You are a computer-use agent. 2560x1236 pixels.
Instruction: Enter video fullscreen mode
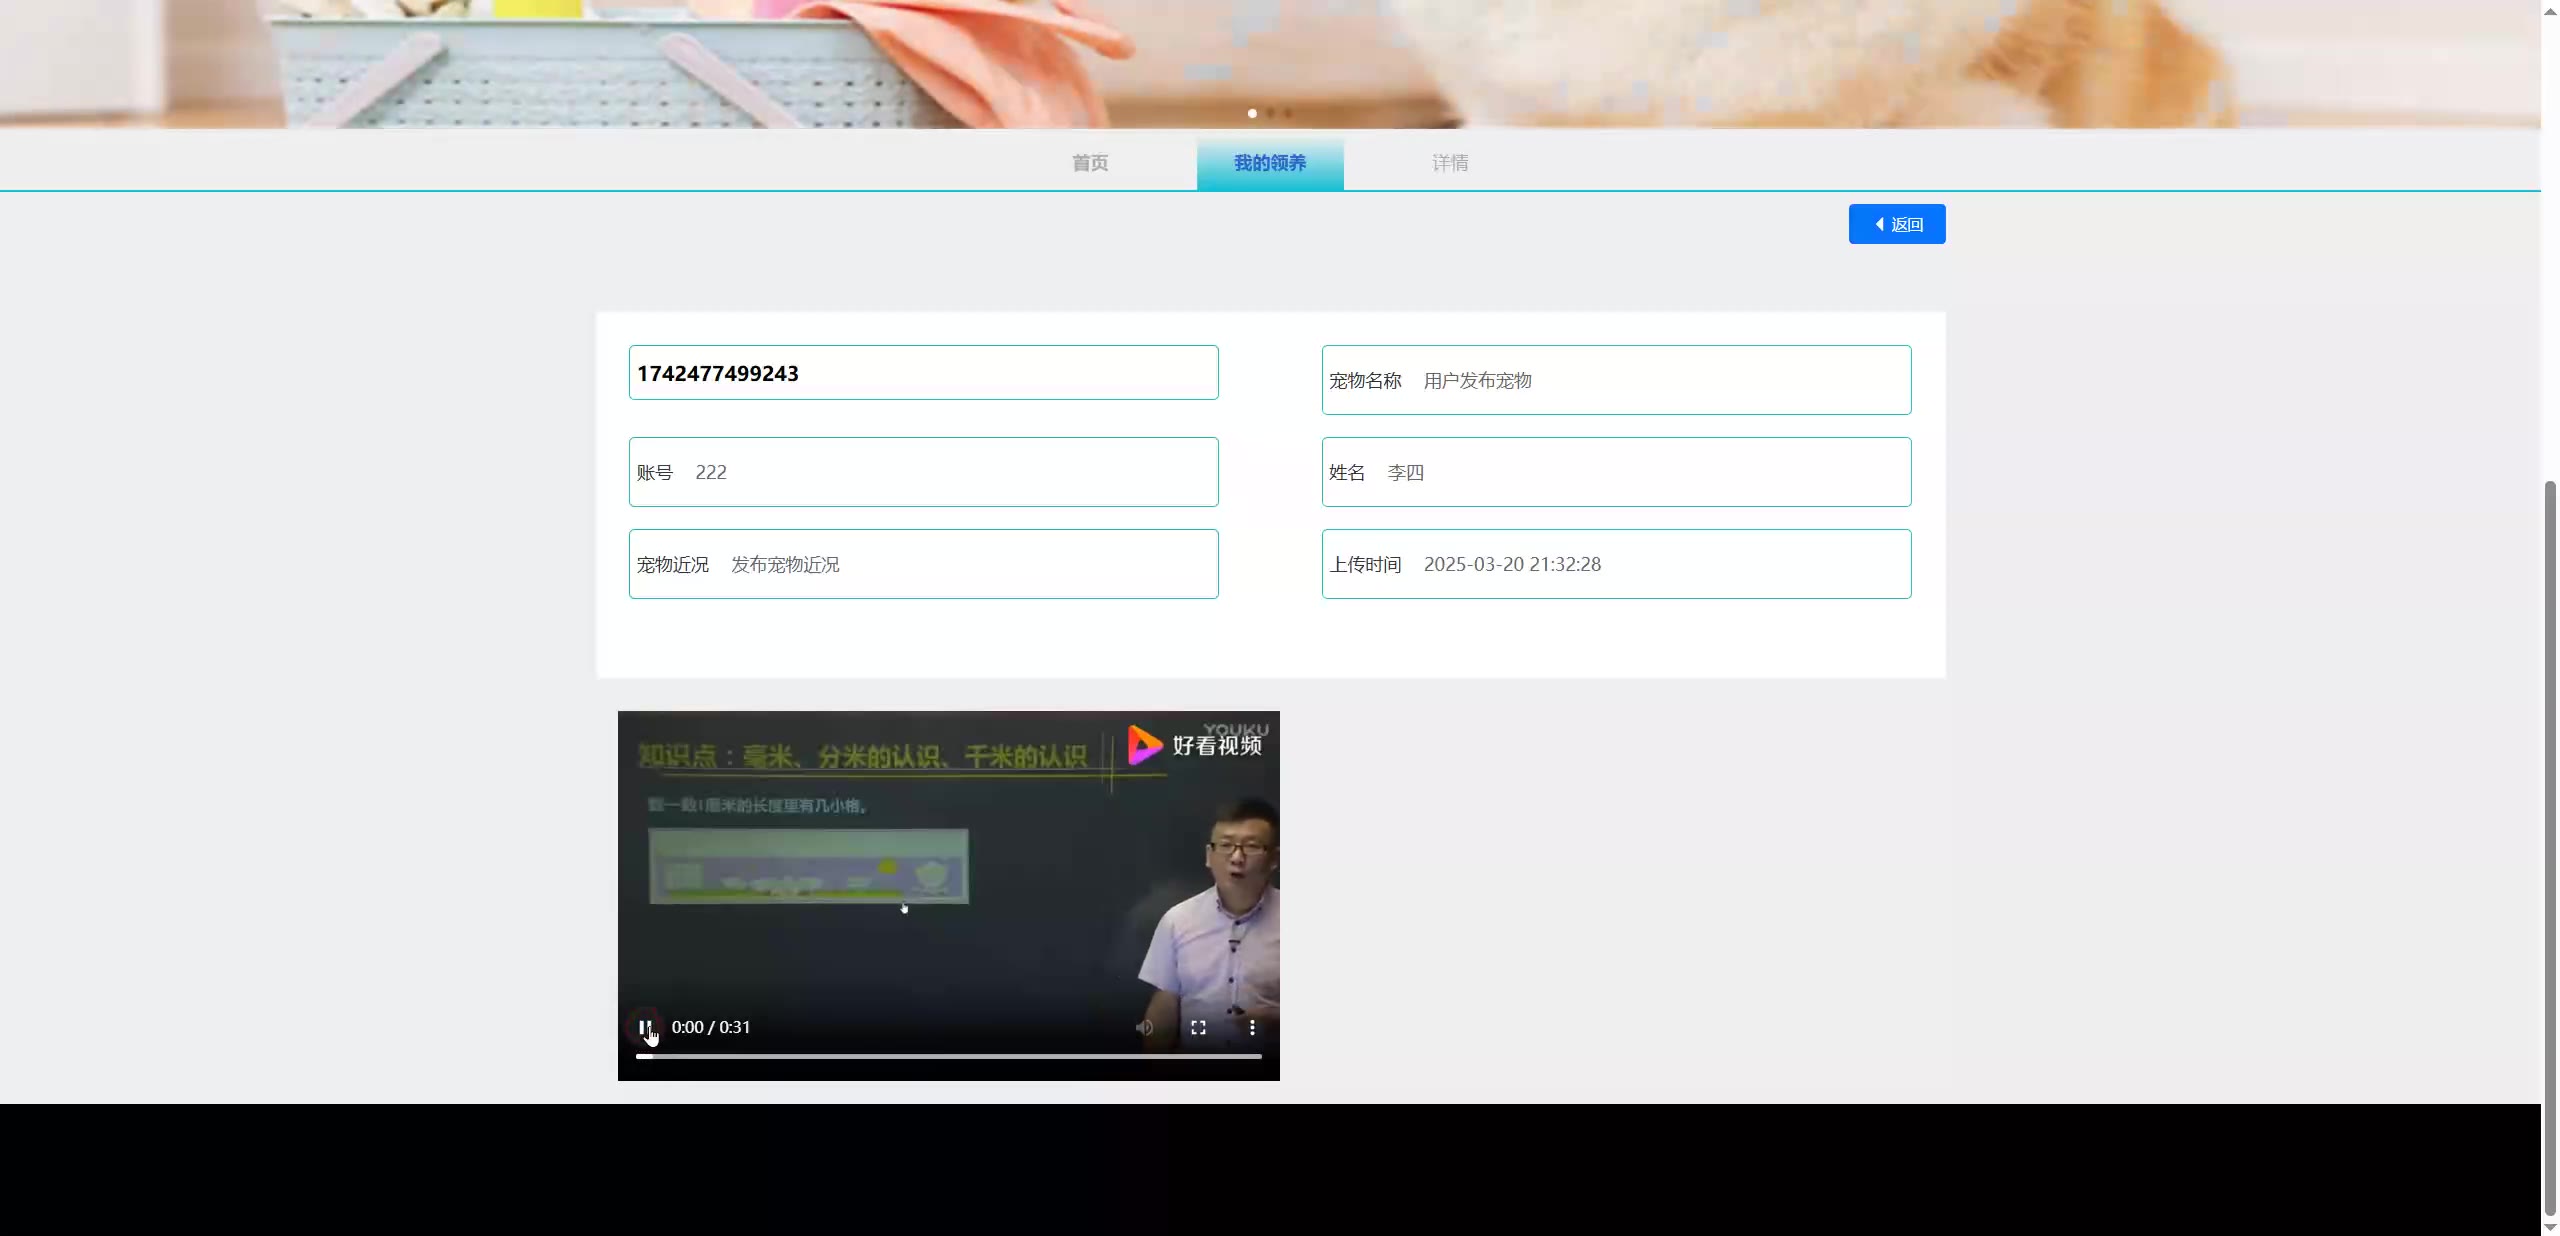tap(1198, 1027)
